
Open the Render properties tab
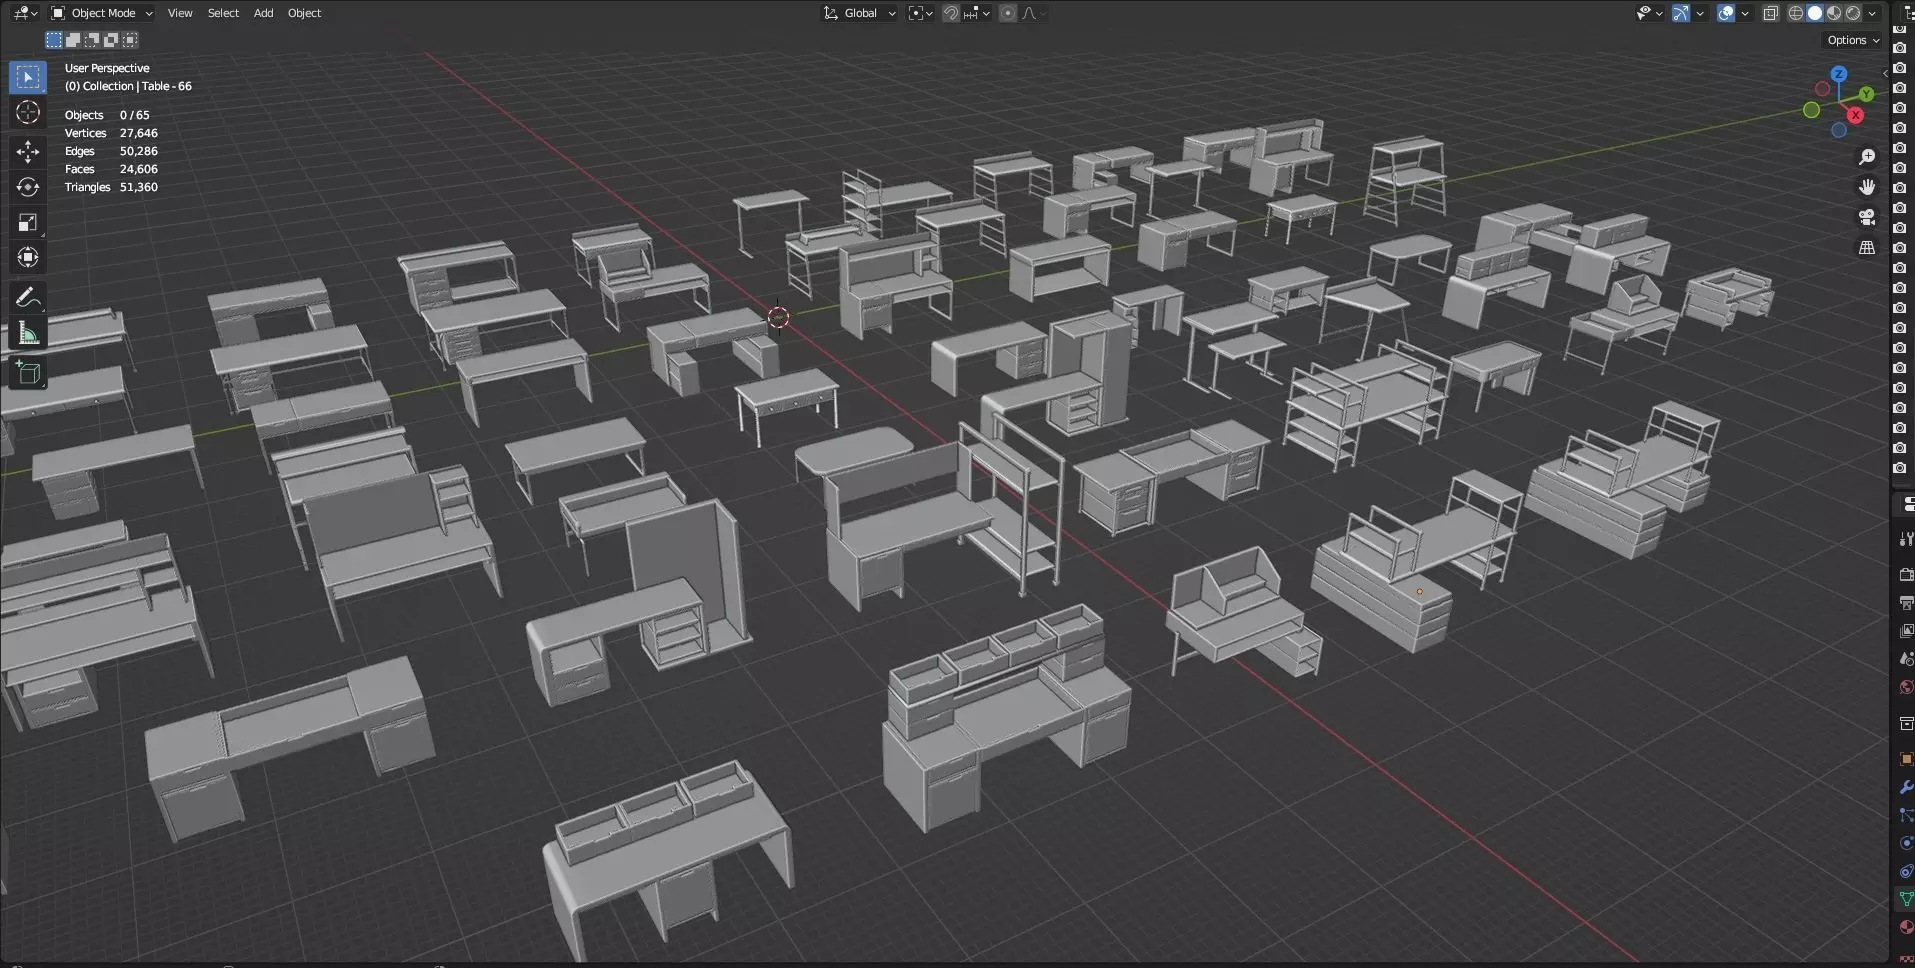(x=1906, y=574)
